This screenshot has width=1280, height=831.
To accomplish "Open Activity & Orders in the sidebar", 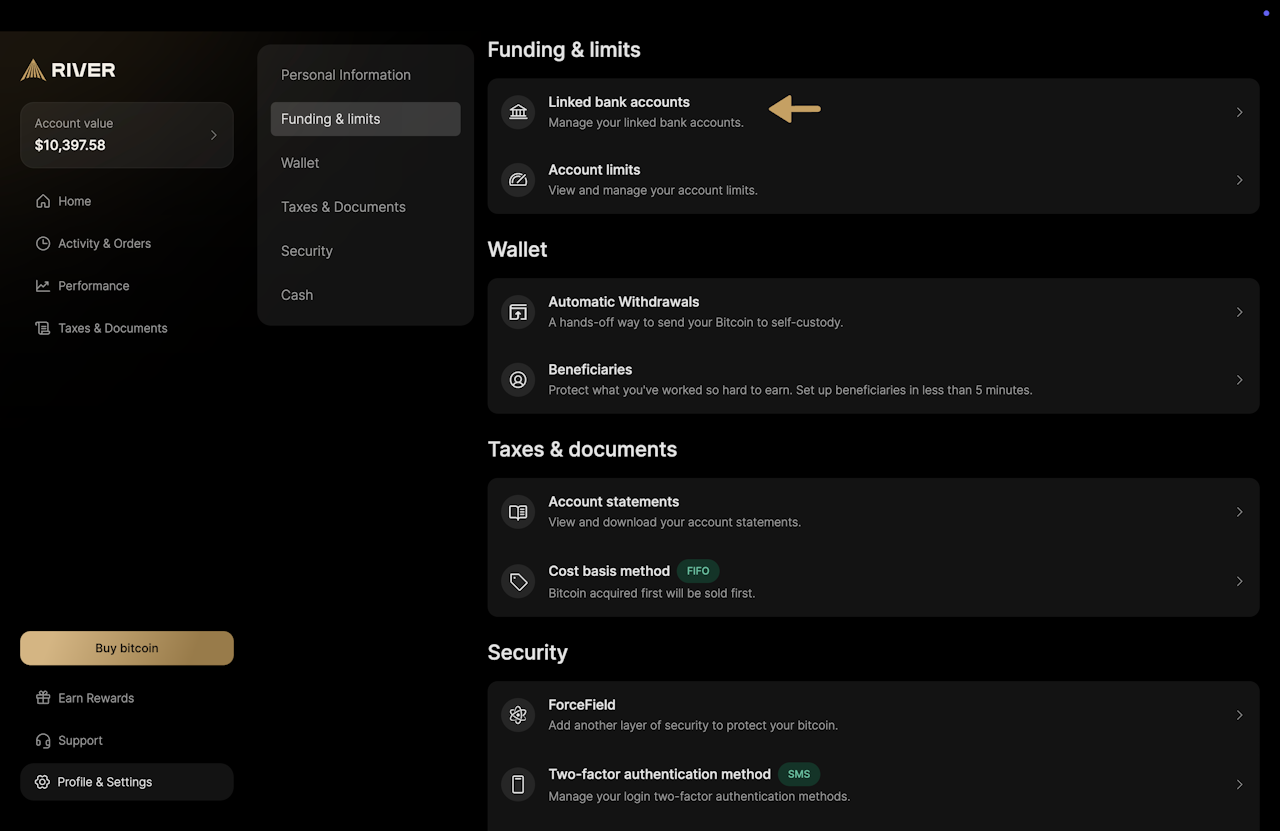I will pyautogui.click(x=104, y=243).
